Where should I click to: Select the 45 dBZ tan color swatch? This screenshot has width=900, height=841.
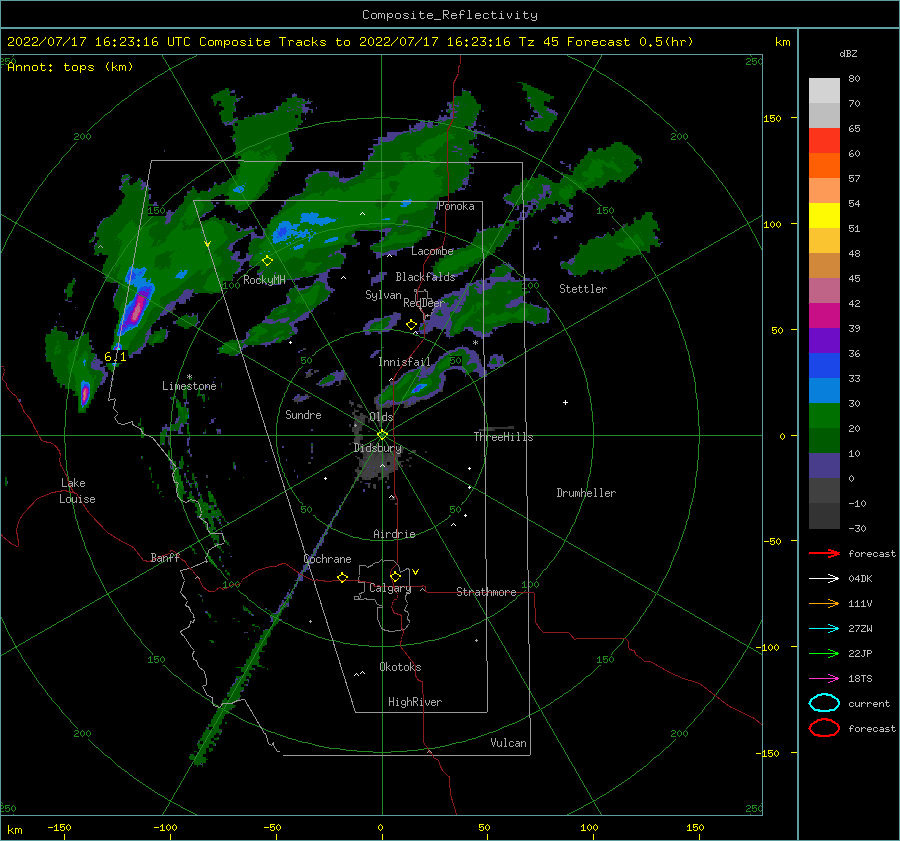pyautogui.click(x=824, y=265)
